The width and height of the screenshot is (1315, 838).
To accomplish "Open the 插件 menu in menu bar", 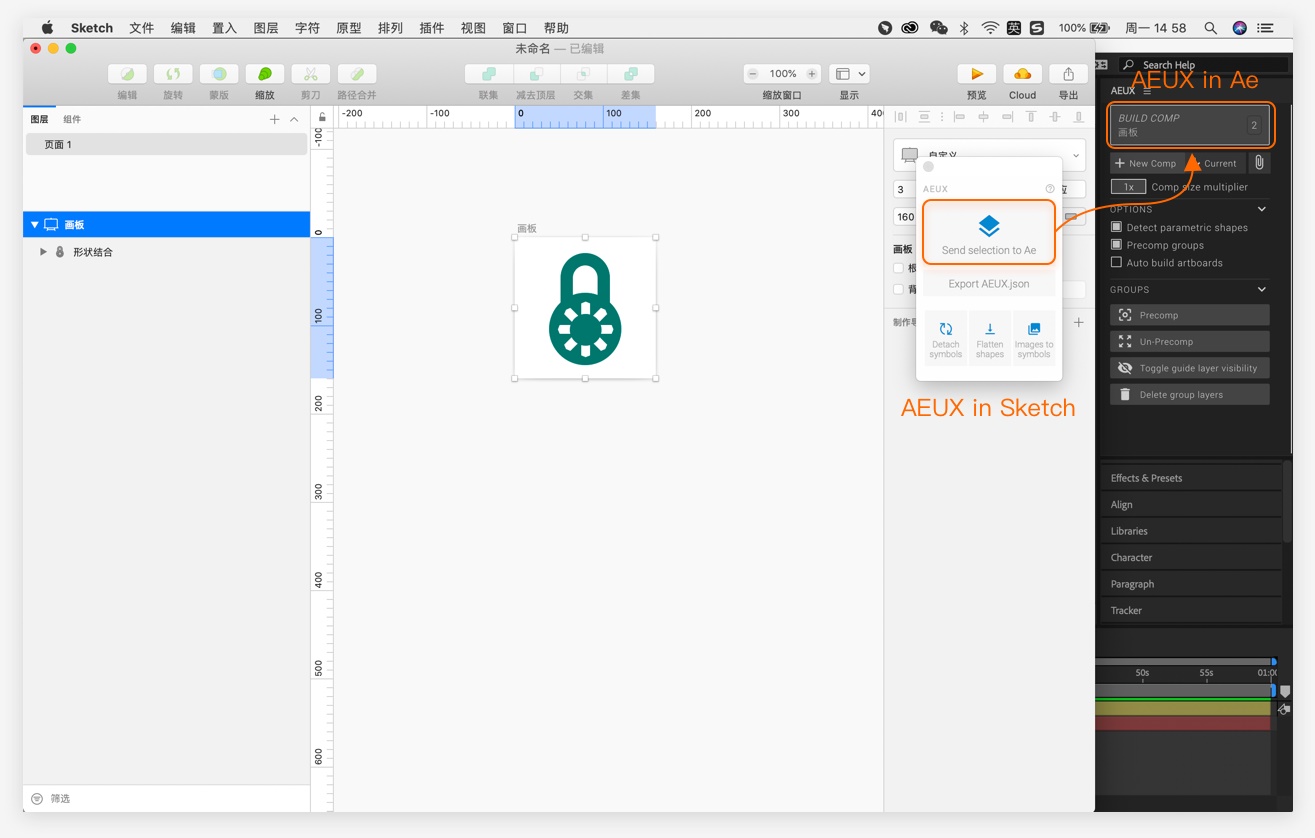I will pos(431,28).
